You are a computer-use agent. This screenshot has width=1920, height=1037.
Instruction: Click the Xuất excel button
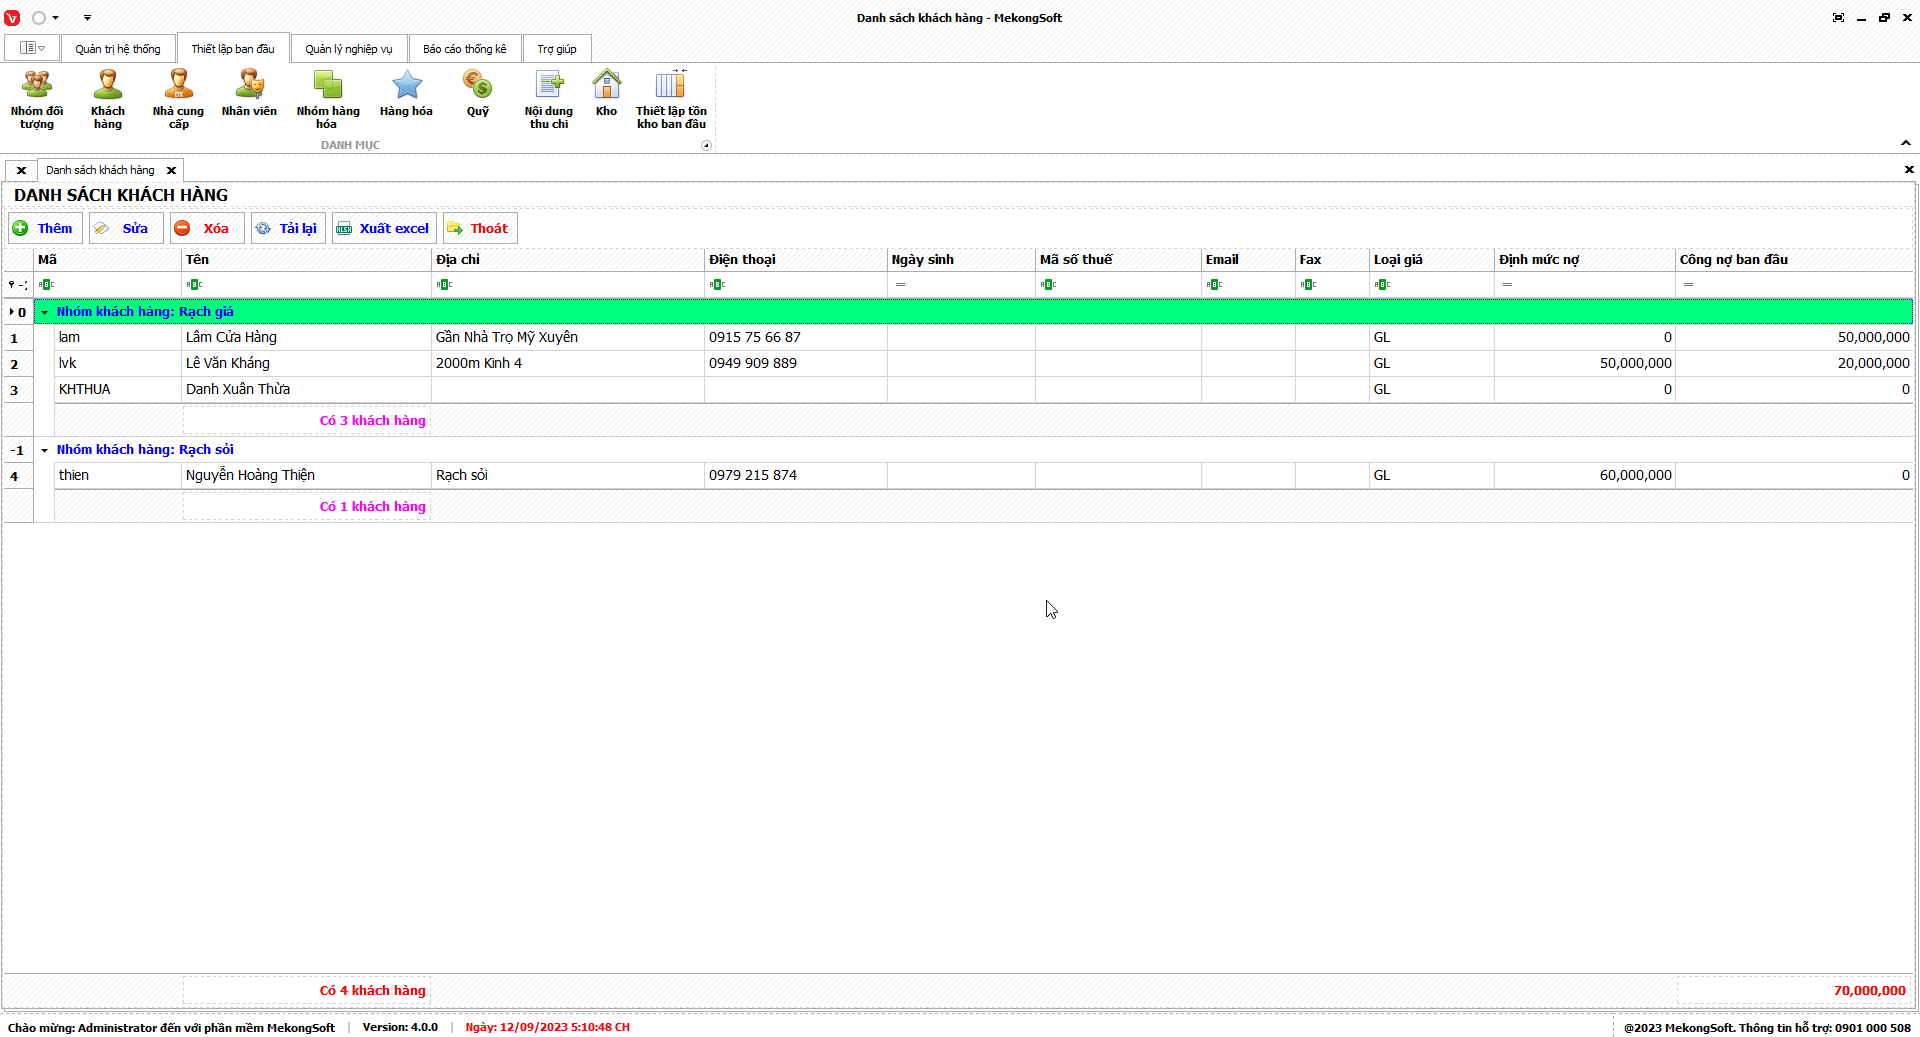tap(384, 228)
